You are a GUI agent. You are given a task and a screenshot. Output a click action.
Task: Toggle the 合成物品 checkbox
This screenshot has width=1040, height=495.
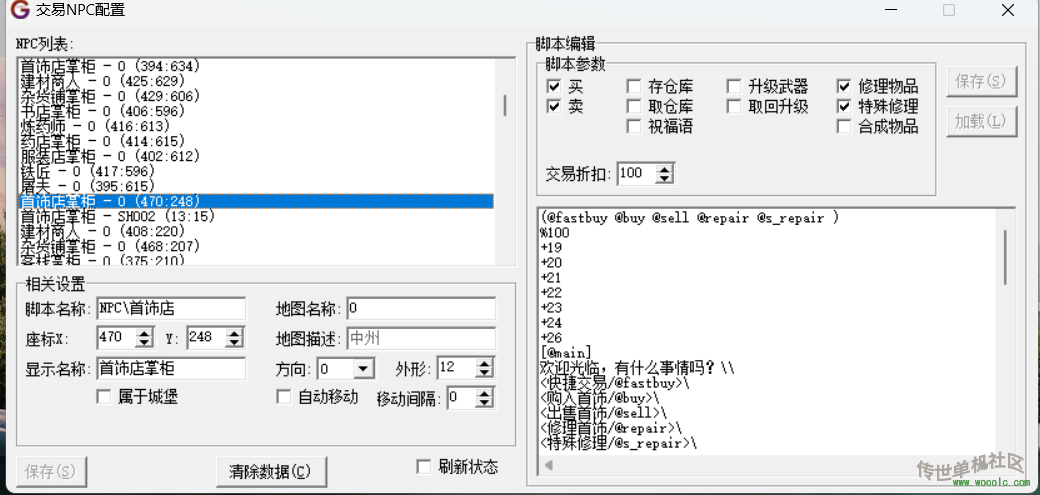(844, 127)
